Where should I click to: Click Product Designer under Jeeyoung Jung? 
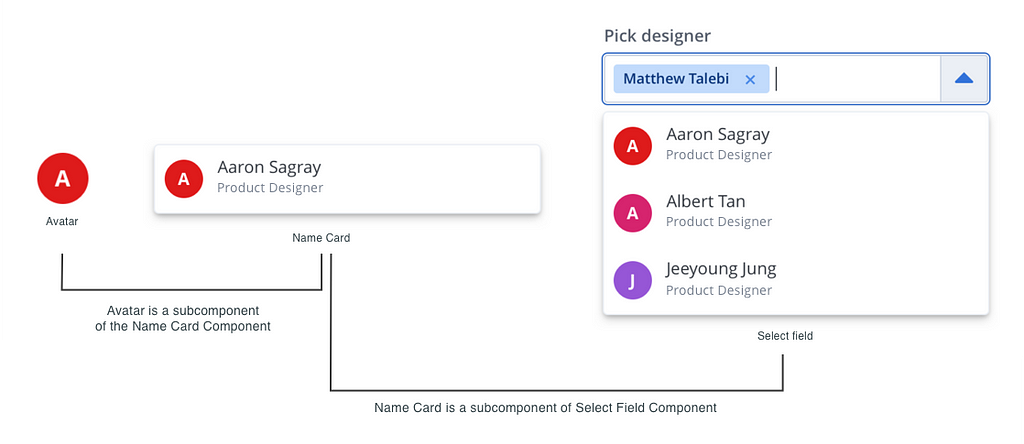click(x=719, y=291)
